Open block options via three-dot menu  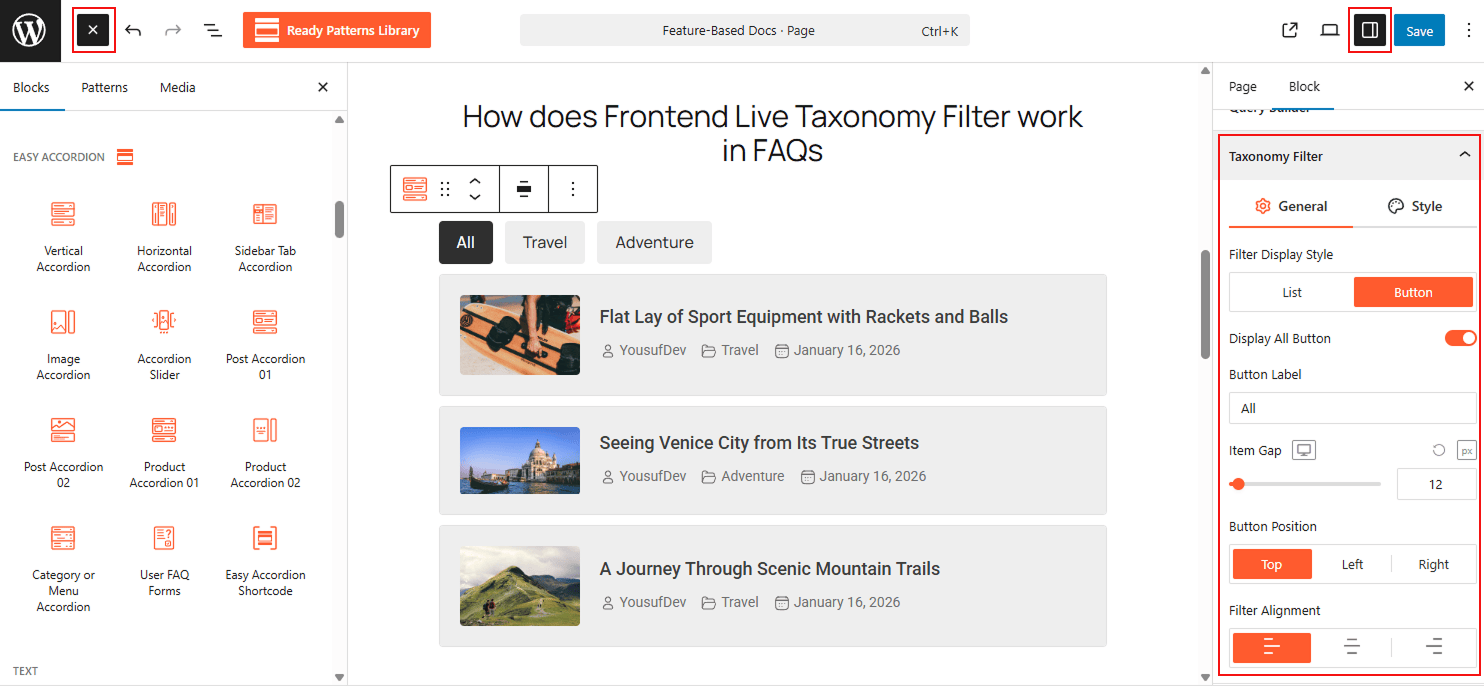pos(573,189)
